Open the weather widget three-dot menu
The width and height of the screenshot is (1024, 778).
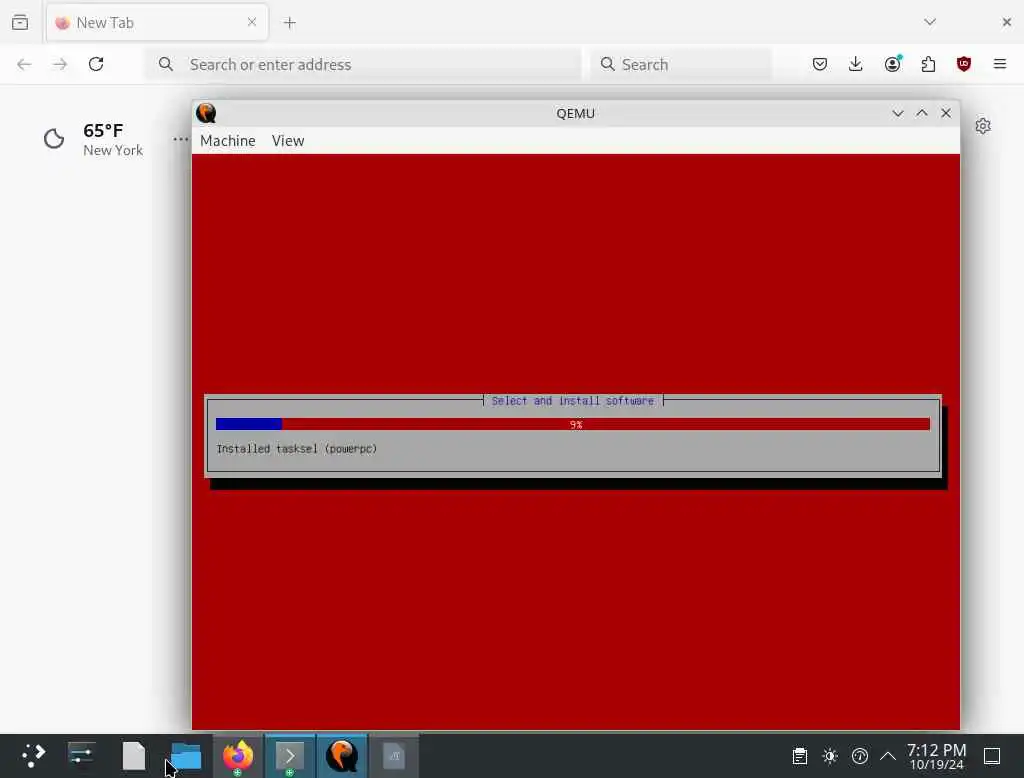[181, 139]
